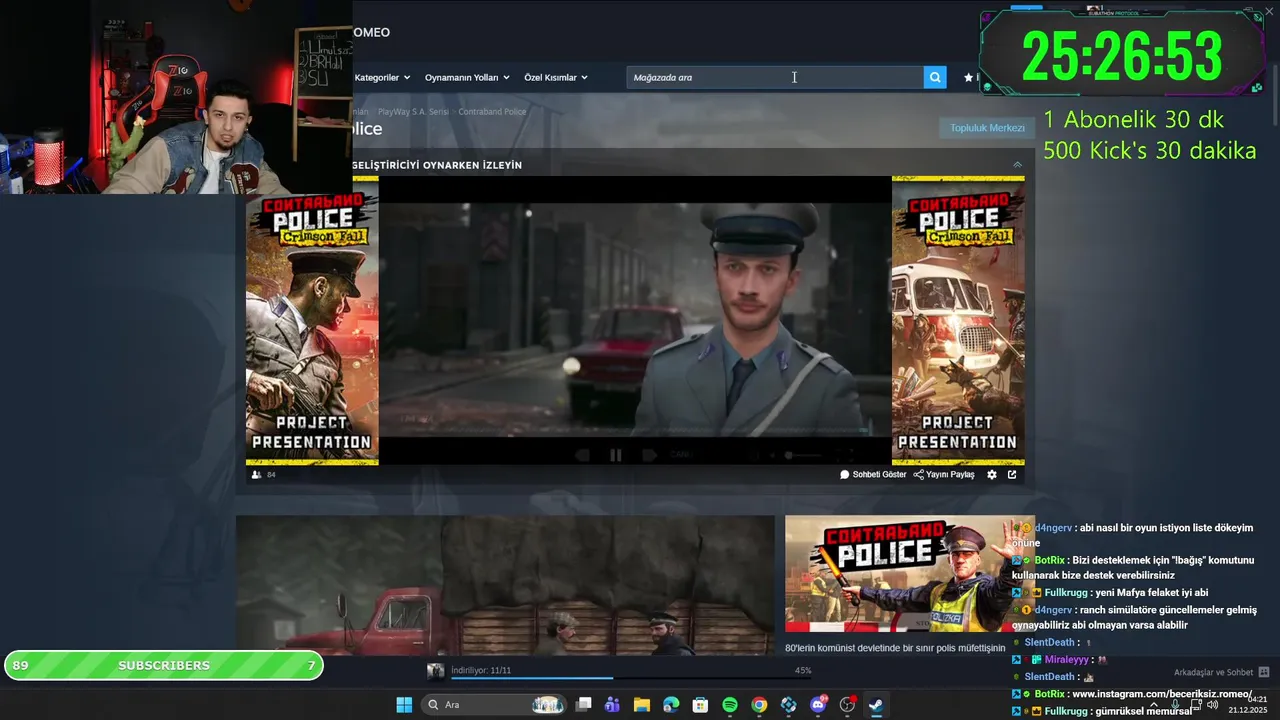The width and height of the screenshot is (1280, 720).
Task: Click the taskbar 'Ara' search box
Action: point(494,705)
